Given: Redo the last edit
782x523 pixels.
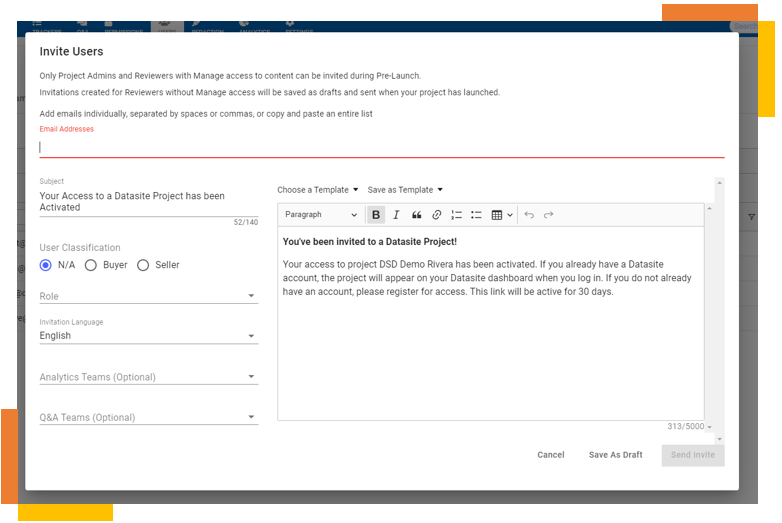Looking at the screenshot, I should (x=549, y=215).
